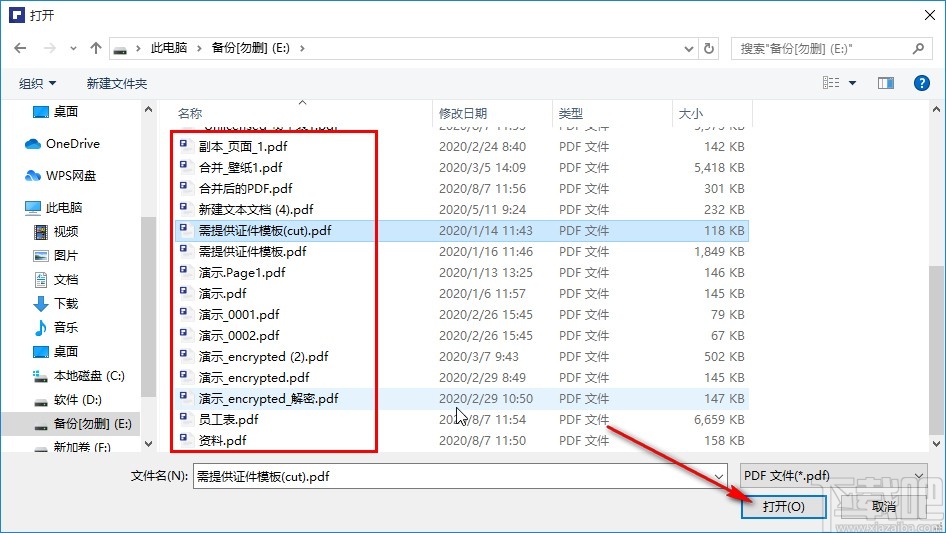Click file list scrollbar up arrow
The image size is (946, 533).
click(936, 110)
